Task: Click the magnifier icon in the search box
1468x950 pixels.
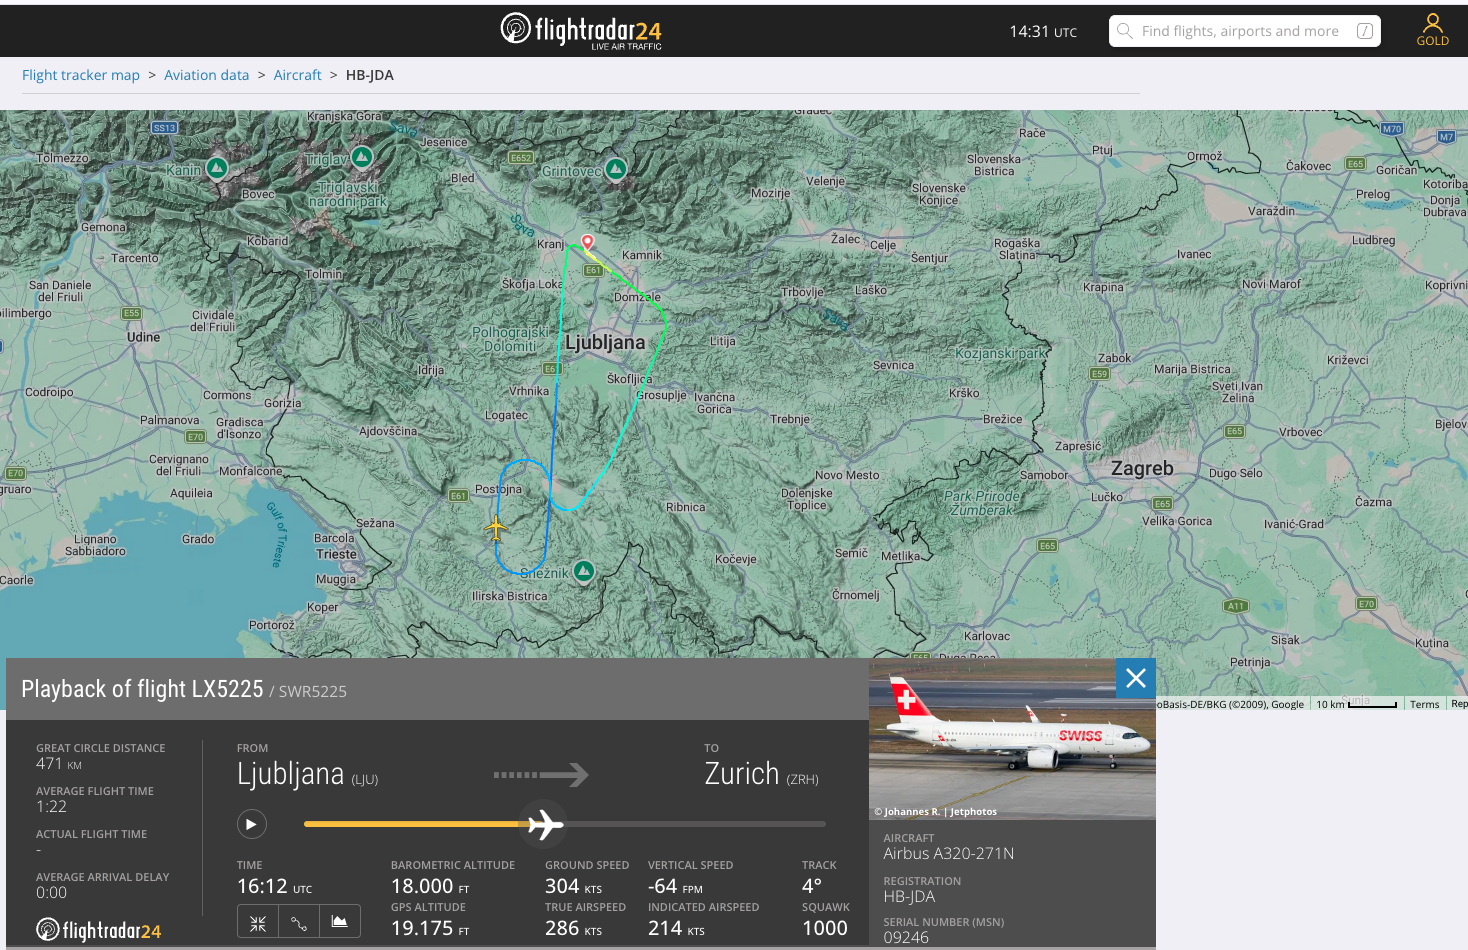Action: [1125, 31]
